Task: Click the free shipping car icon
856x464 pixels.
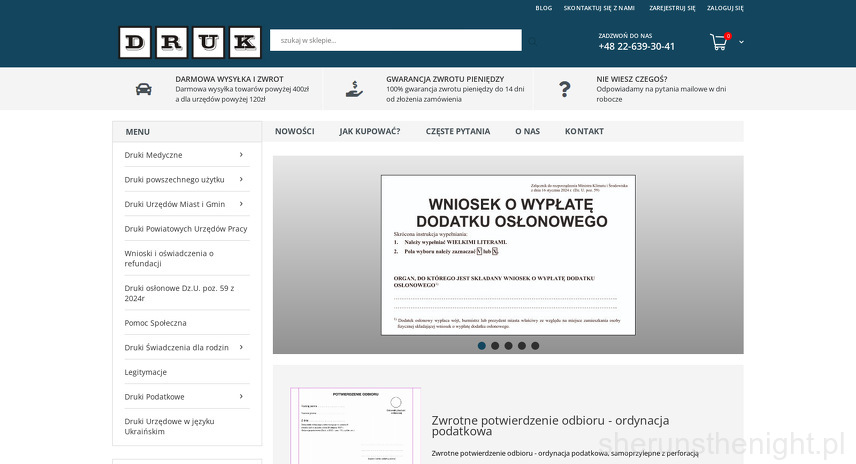Action: point(144,89)
